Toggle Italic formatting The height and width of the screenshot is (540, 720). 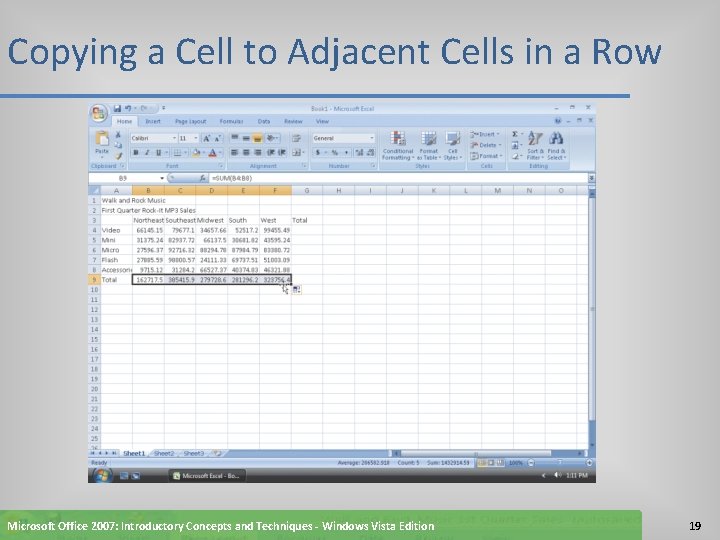(x=147, y=152)
